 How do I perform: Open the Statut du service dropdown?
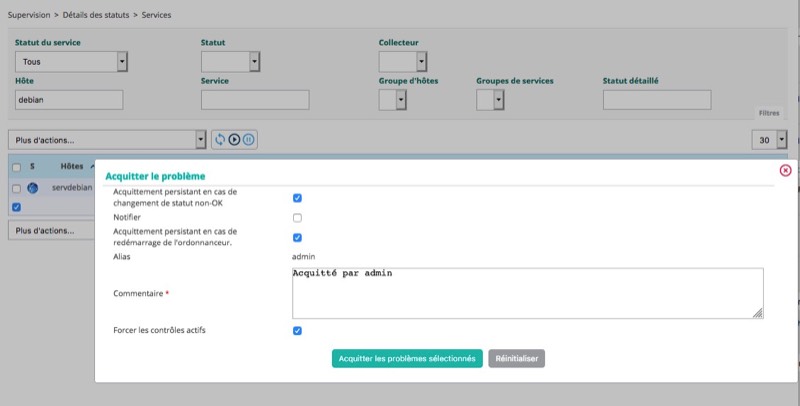pos(72,62)
